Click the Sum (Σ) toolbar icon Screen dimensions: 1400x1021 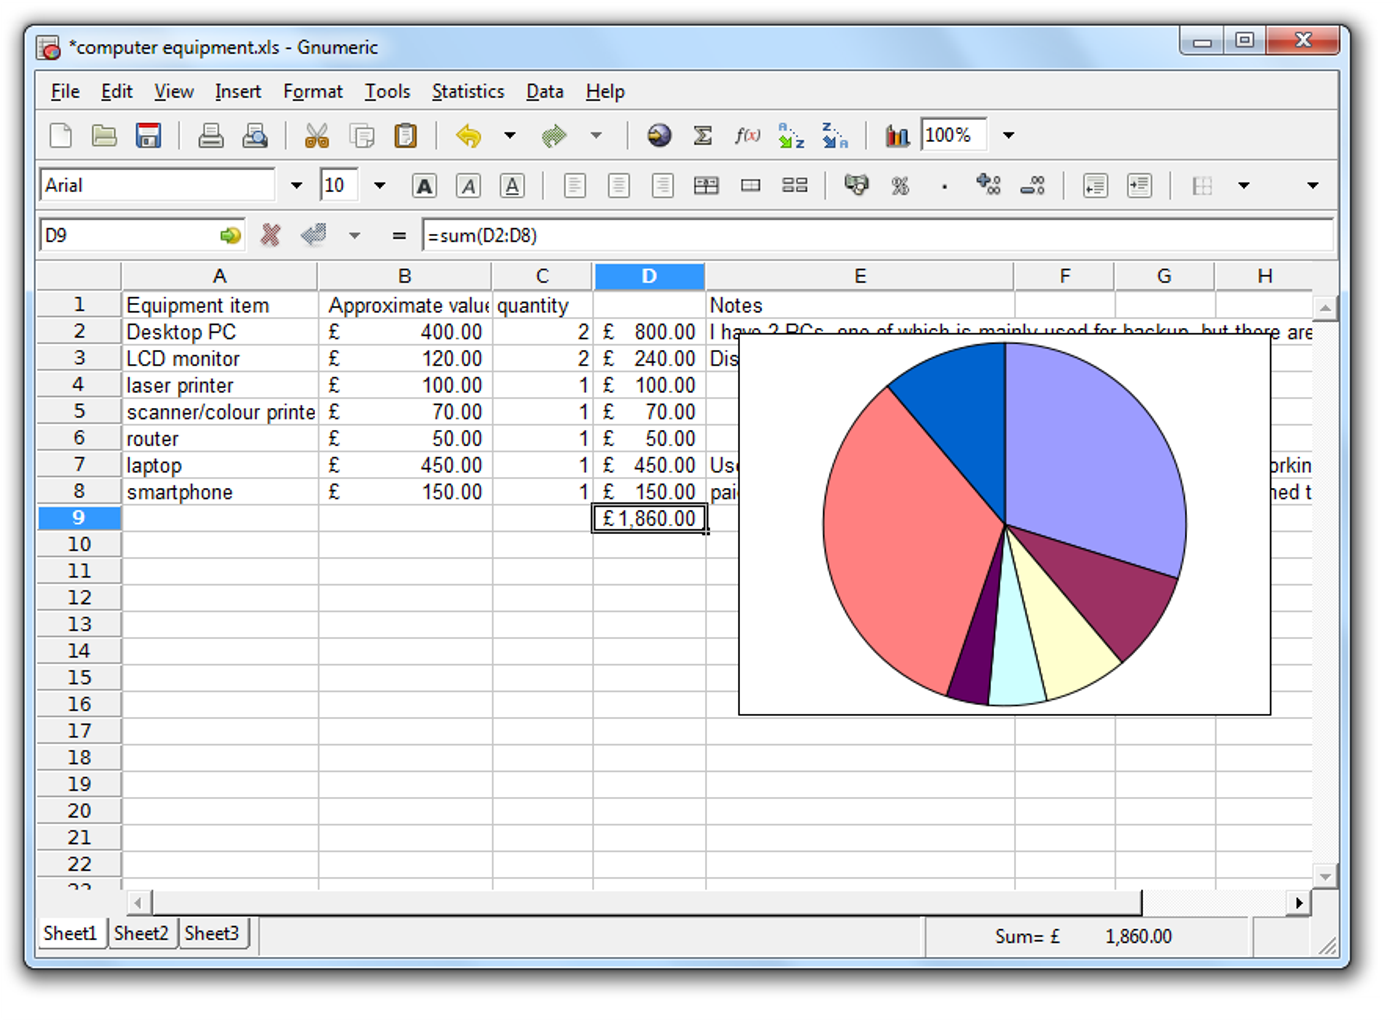pyautogui.click(x=703, y=135)
